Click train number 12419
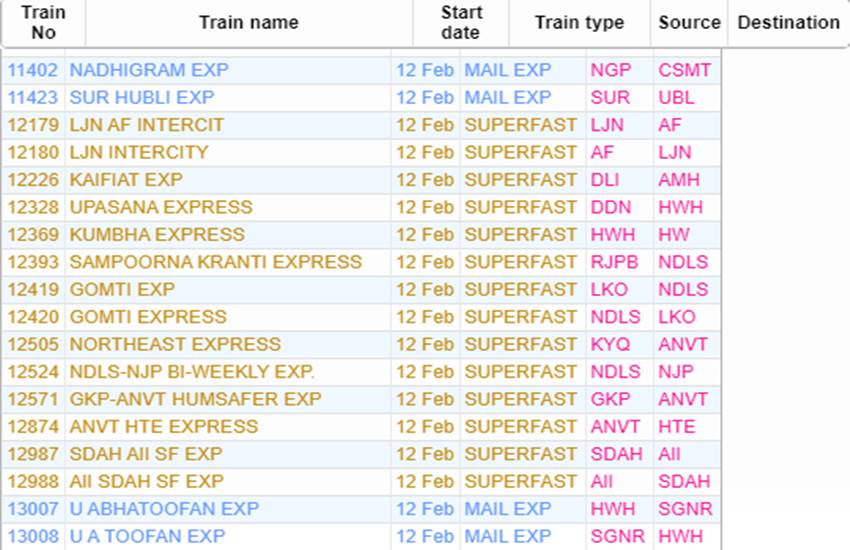The height and width of the screenshot is (550, 850). [33, 289]
